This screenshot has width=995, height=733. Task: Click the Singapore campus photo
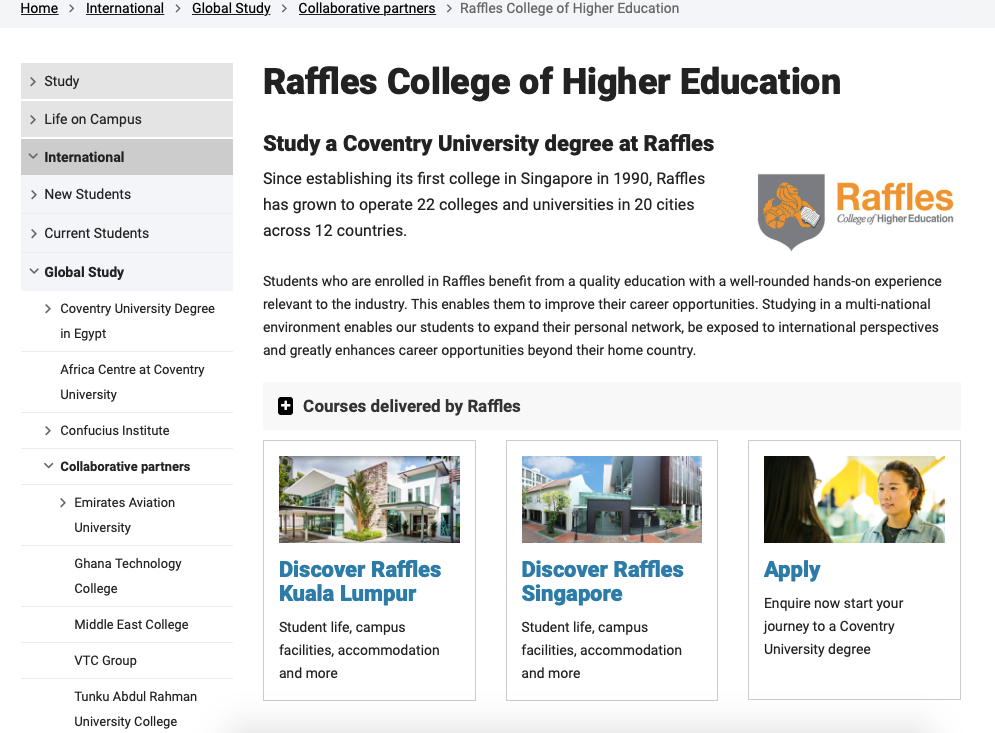coord(612,499)
